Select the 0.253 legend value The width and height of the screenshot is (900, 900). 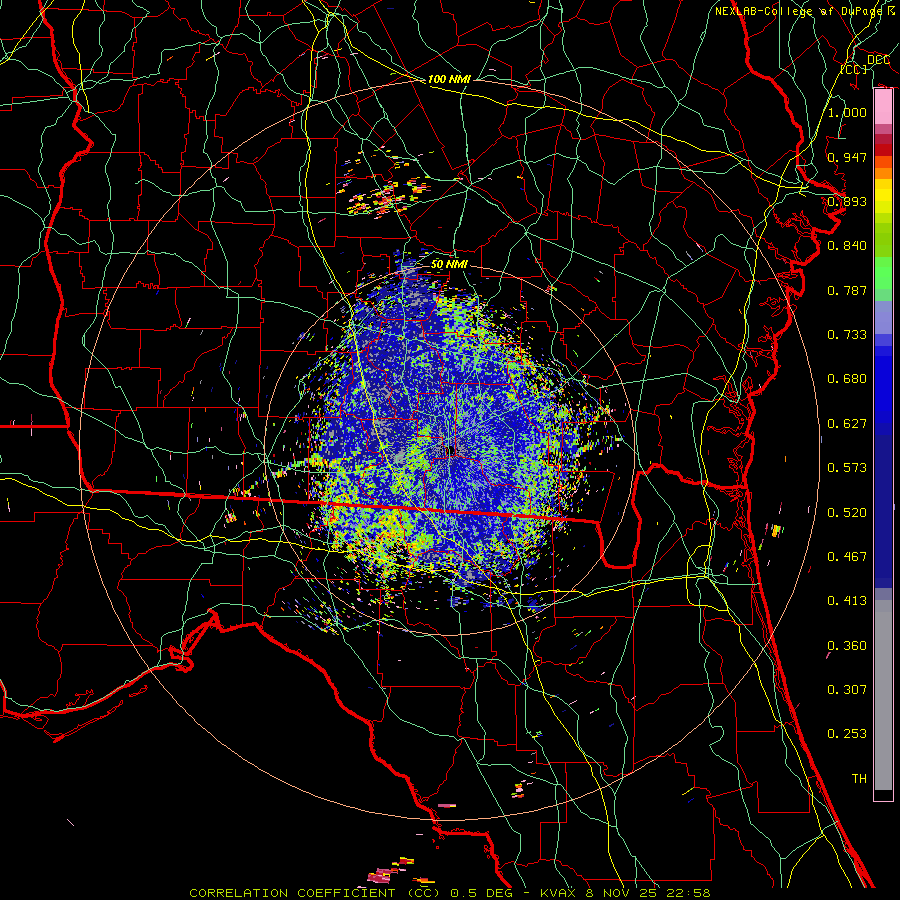click(x=847, y=734)
